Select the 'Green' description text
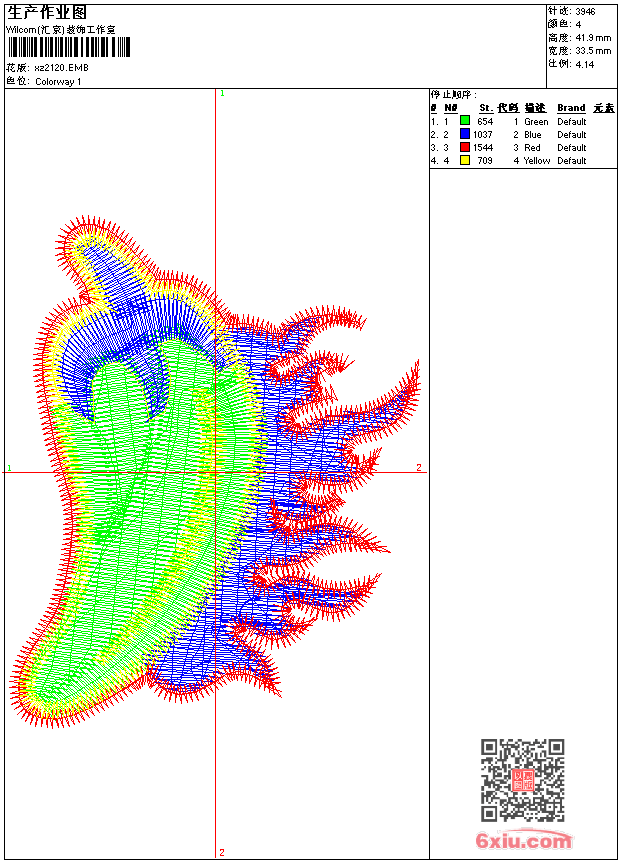Image resolution: width=620 pixels, height=860 pixels. coord(536,121)
